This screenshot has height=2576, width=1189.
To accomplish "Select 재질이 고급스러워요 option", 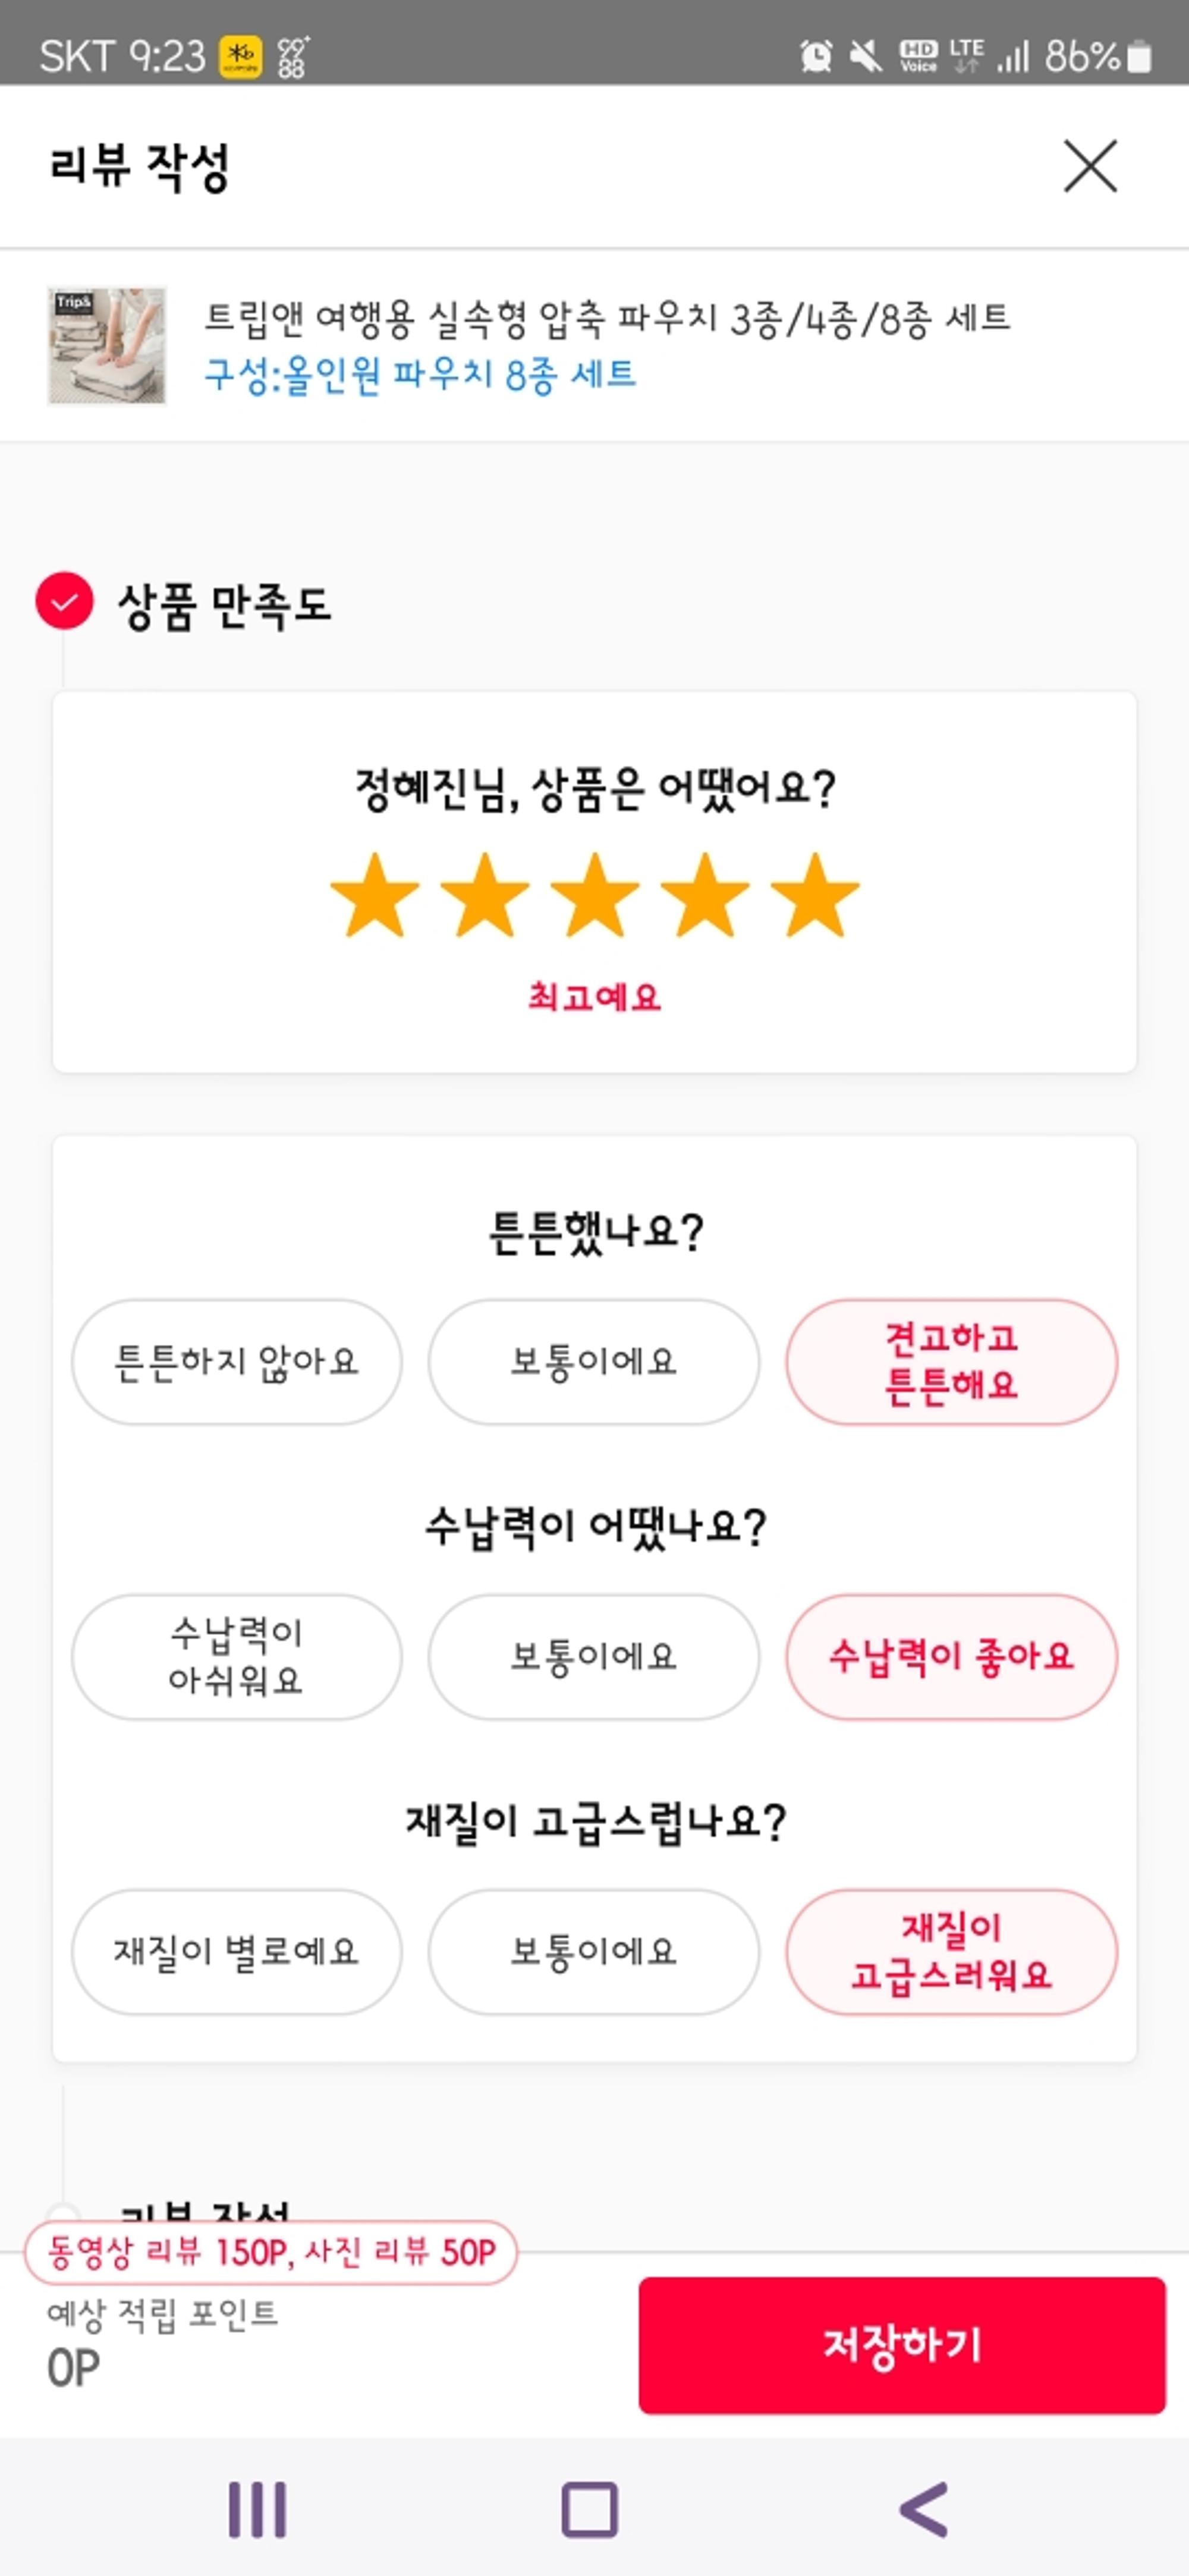I will (x=952, y=1952).
